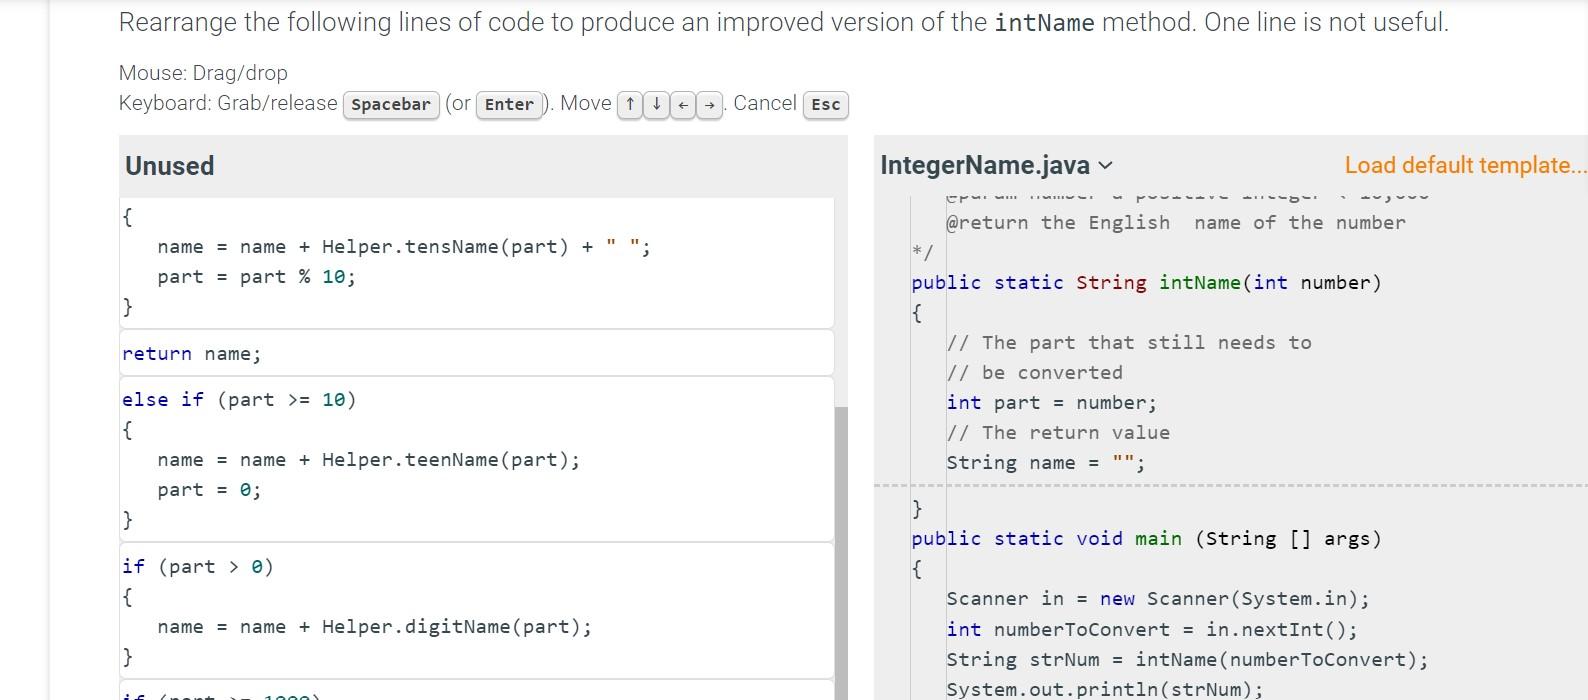1588x700 pixels.
Task: Select the digitName if-block tile
Action: pos(476,611)
